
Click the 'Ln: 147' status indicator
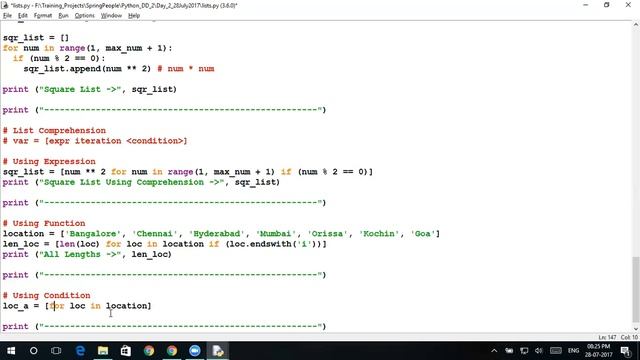[607, 338]
